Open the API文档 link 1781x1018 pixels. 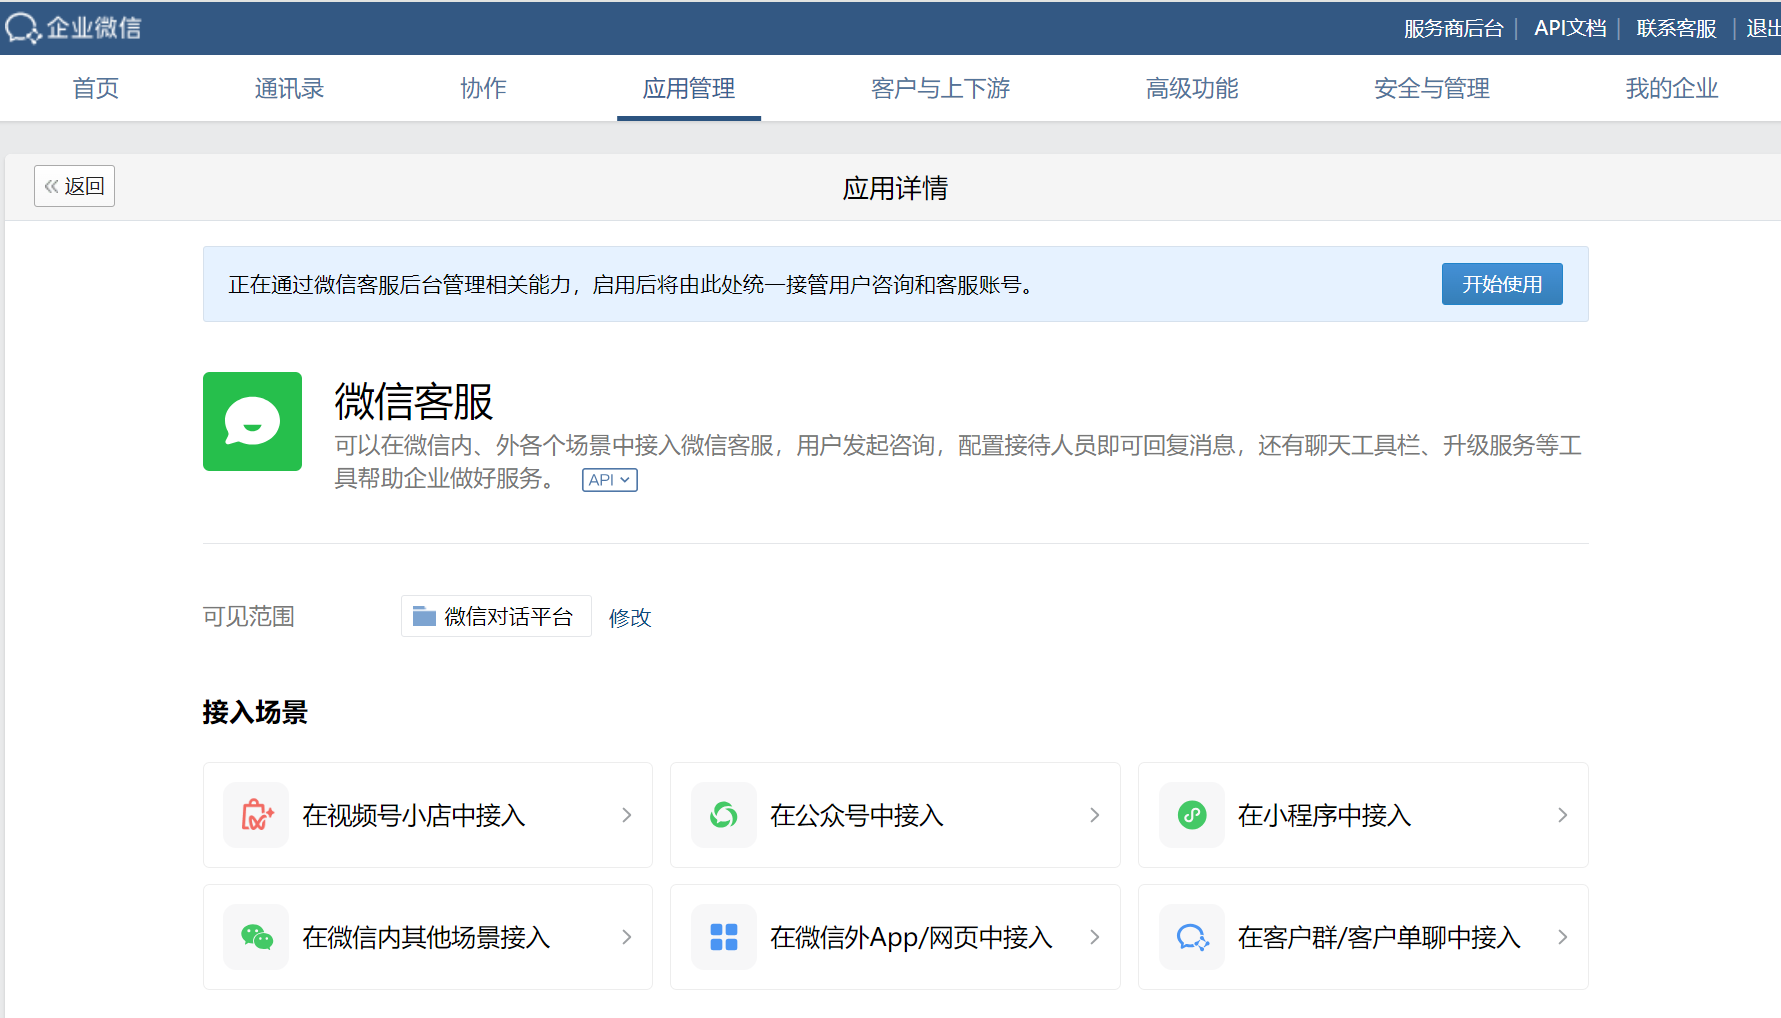click(1570, 28)
